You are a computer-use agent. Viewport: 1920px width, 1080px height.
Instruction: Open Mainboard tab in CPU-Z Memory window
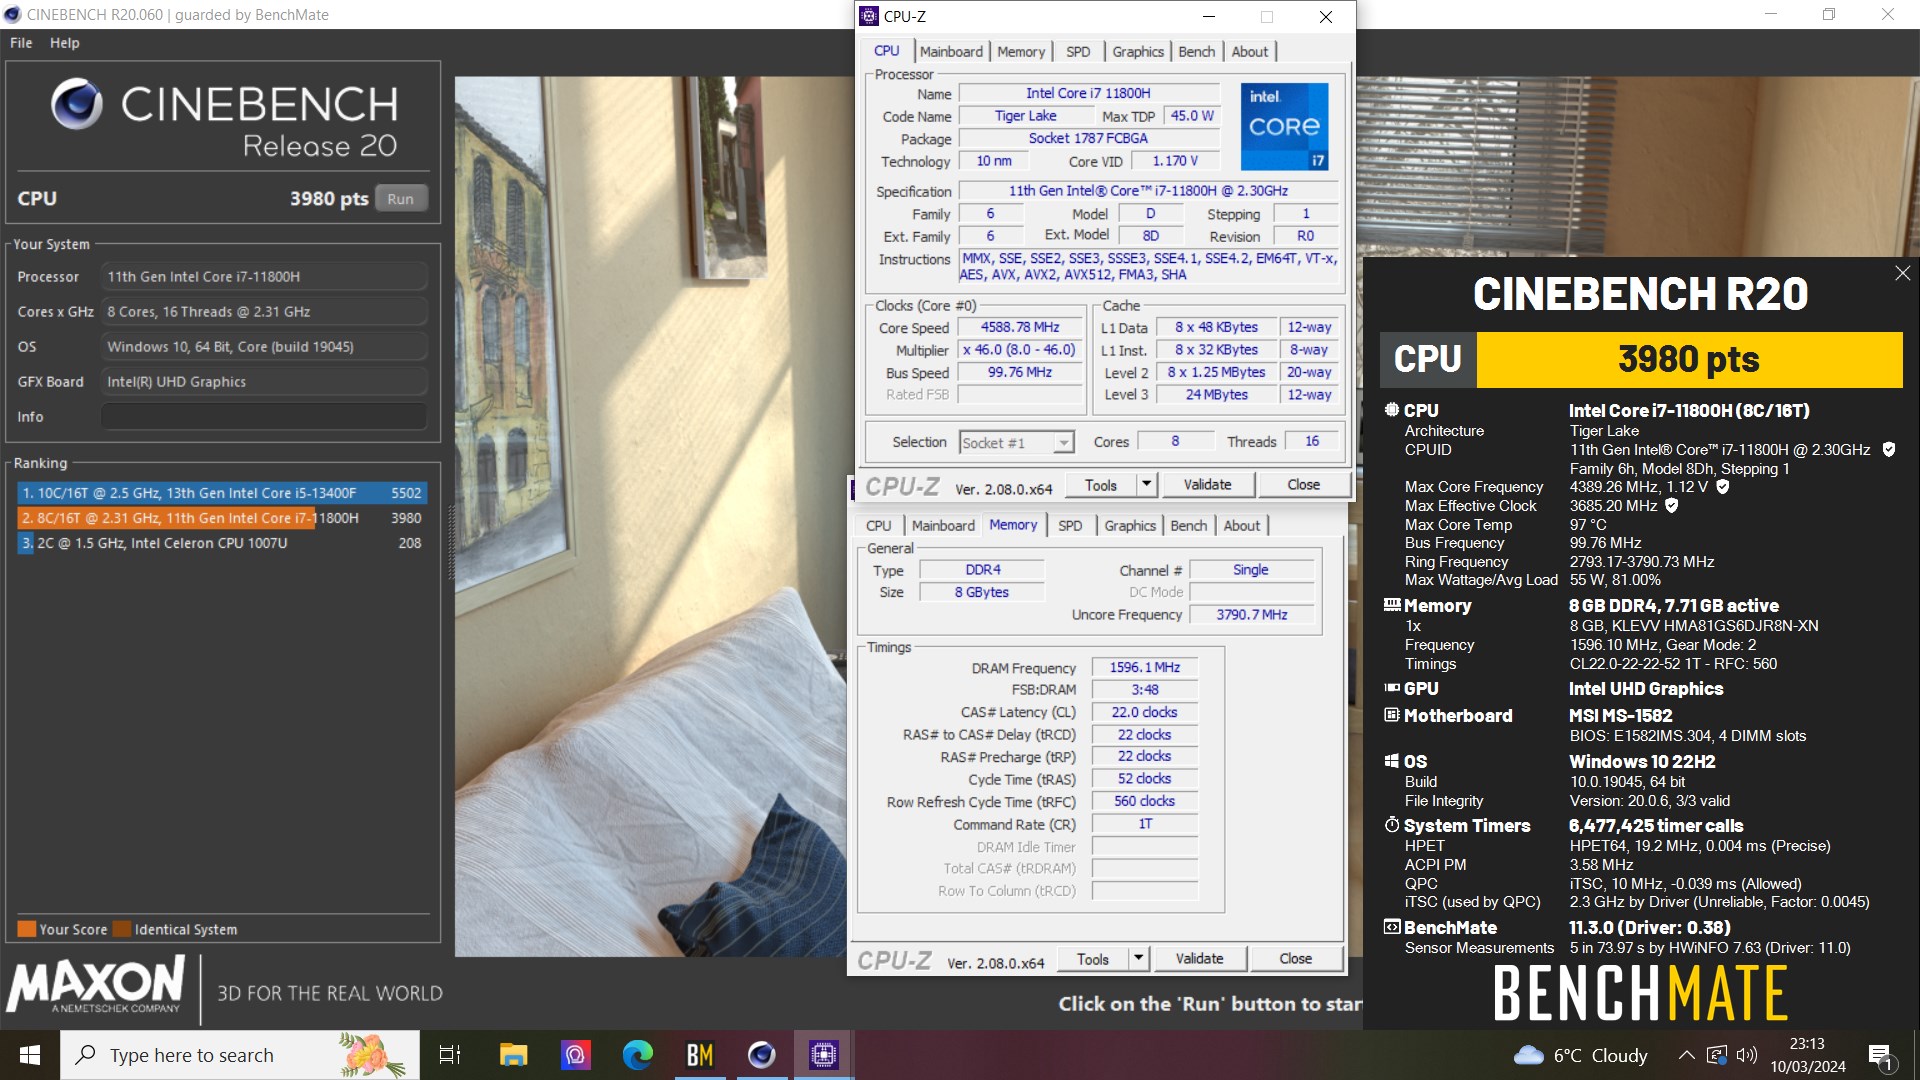click(943, 526)
